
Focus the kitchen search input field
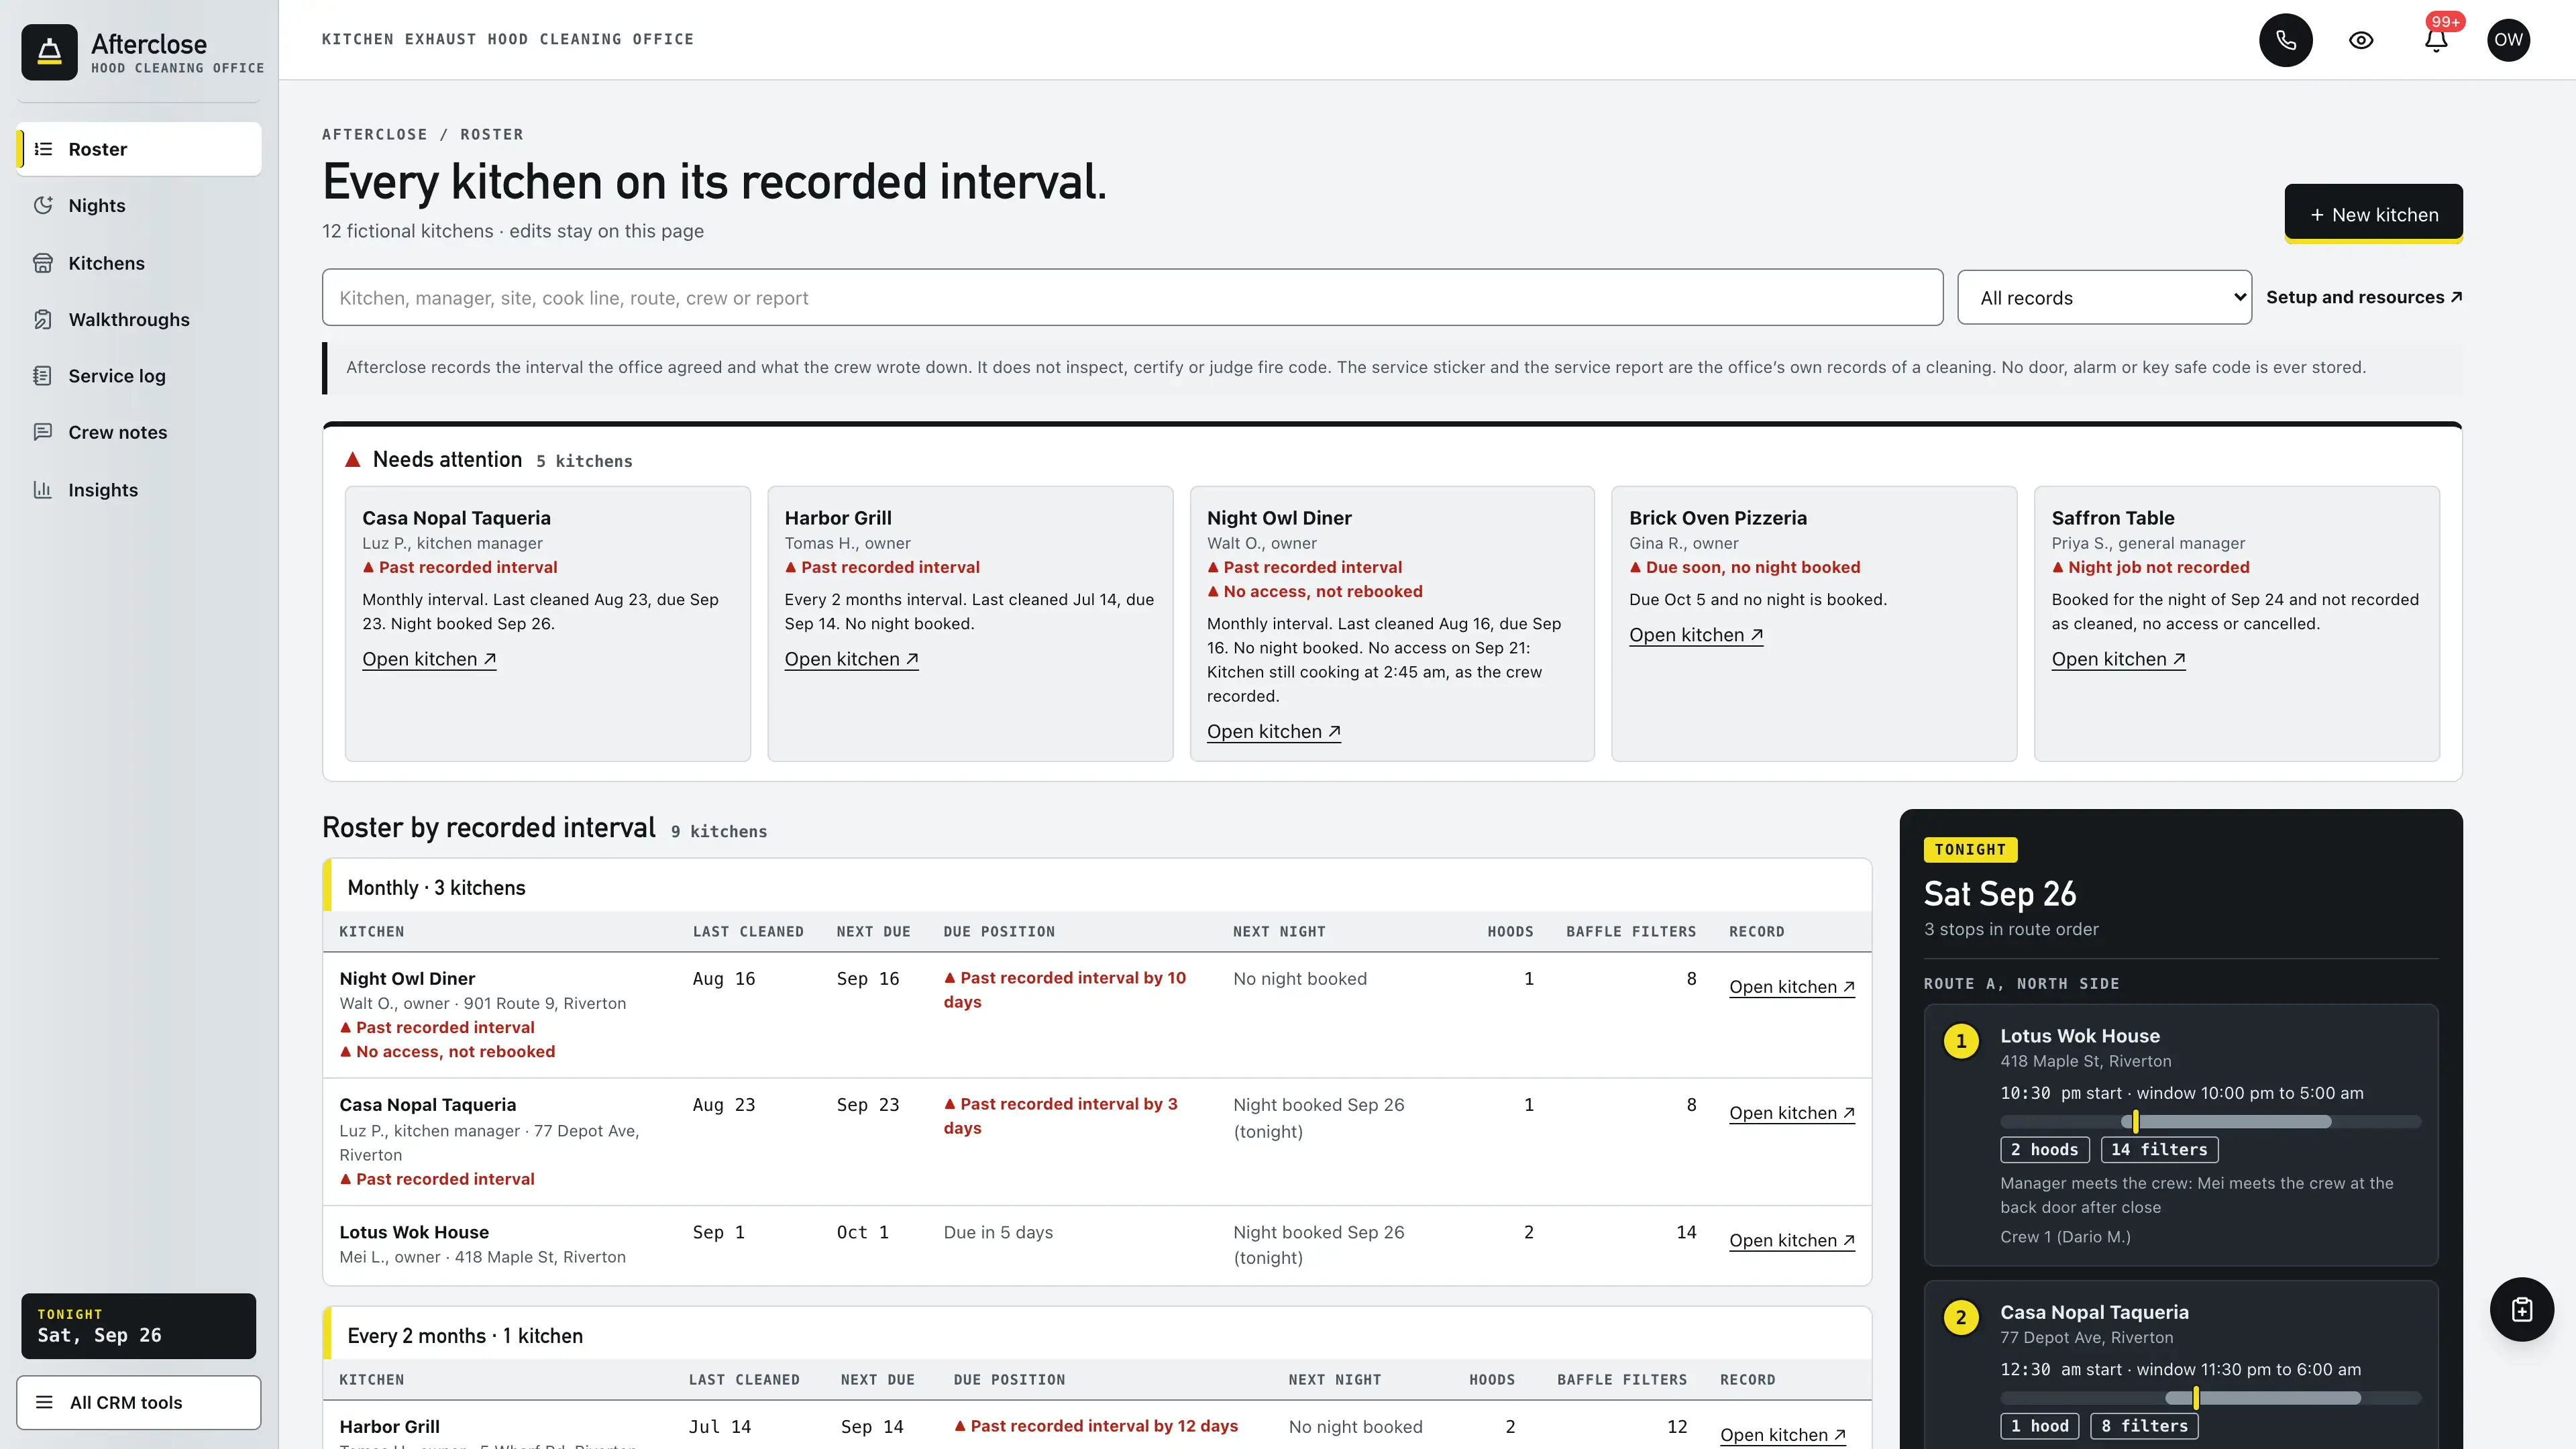(1132, 297)
